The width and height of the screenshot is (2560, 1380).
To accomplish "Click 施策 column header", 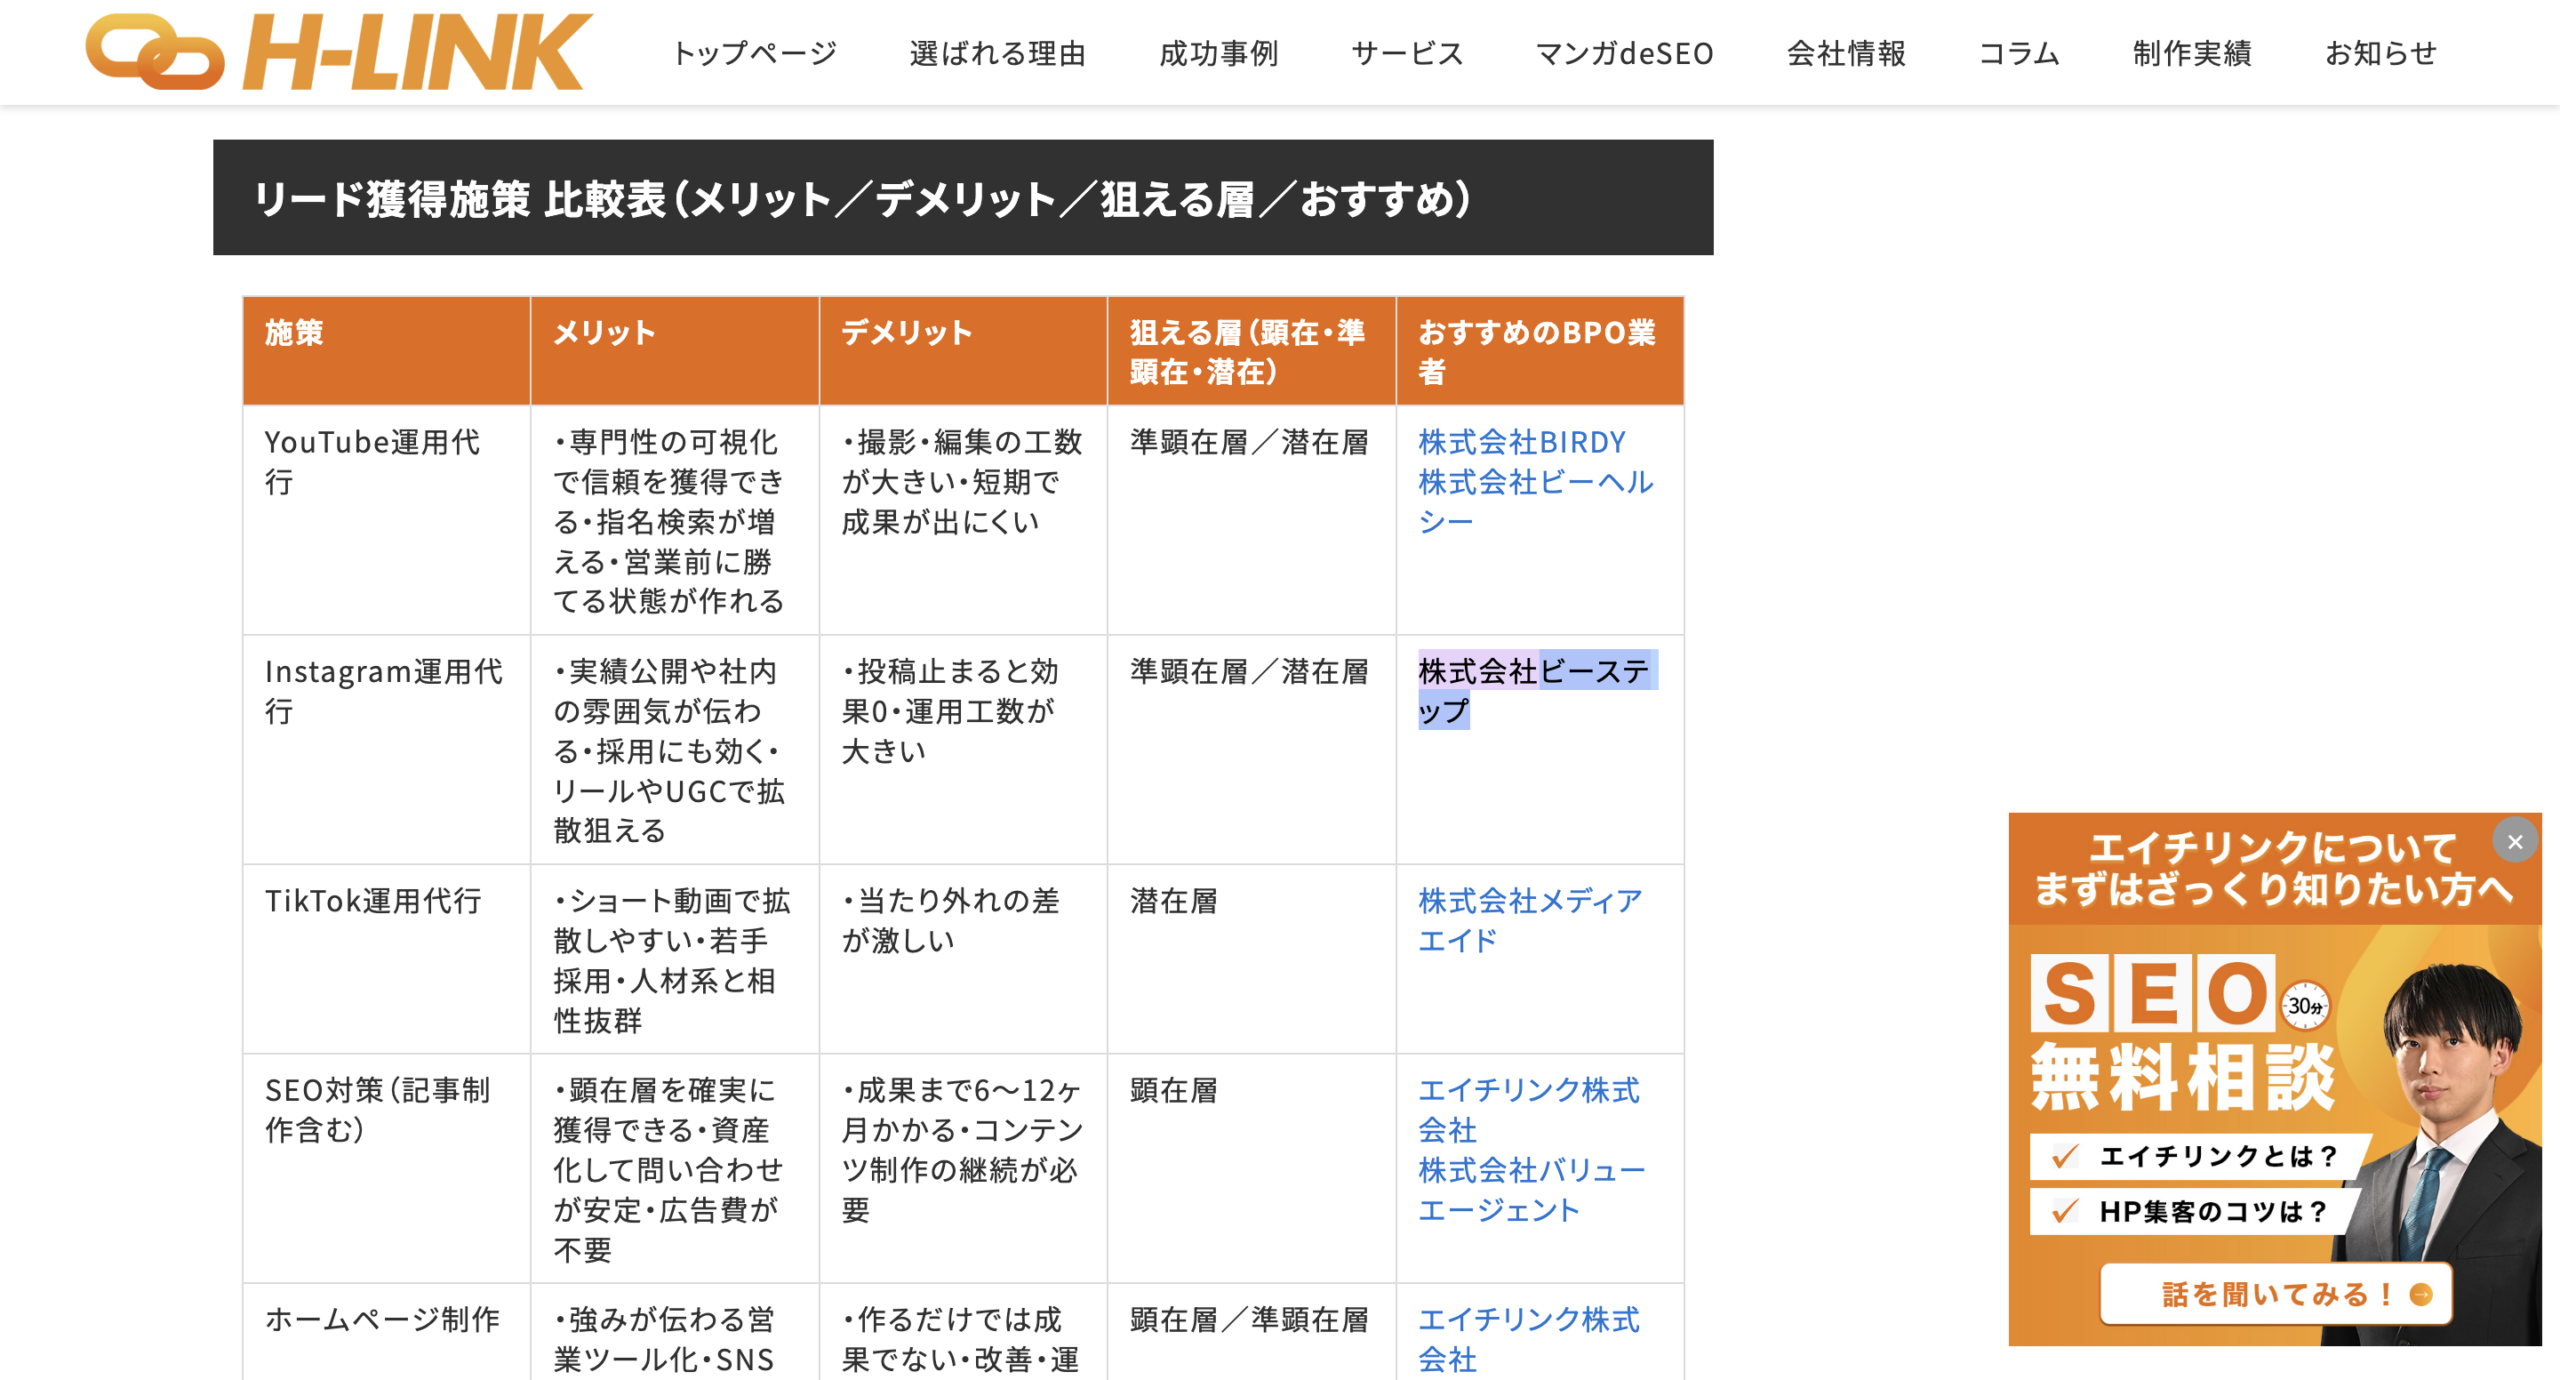I will coord(386,351).
